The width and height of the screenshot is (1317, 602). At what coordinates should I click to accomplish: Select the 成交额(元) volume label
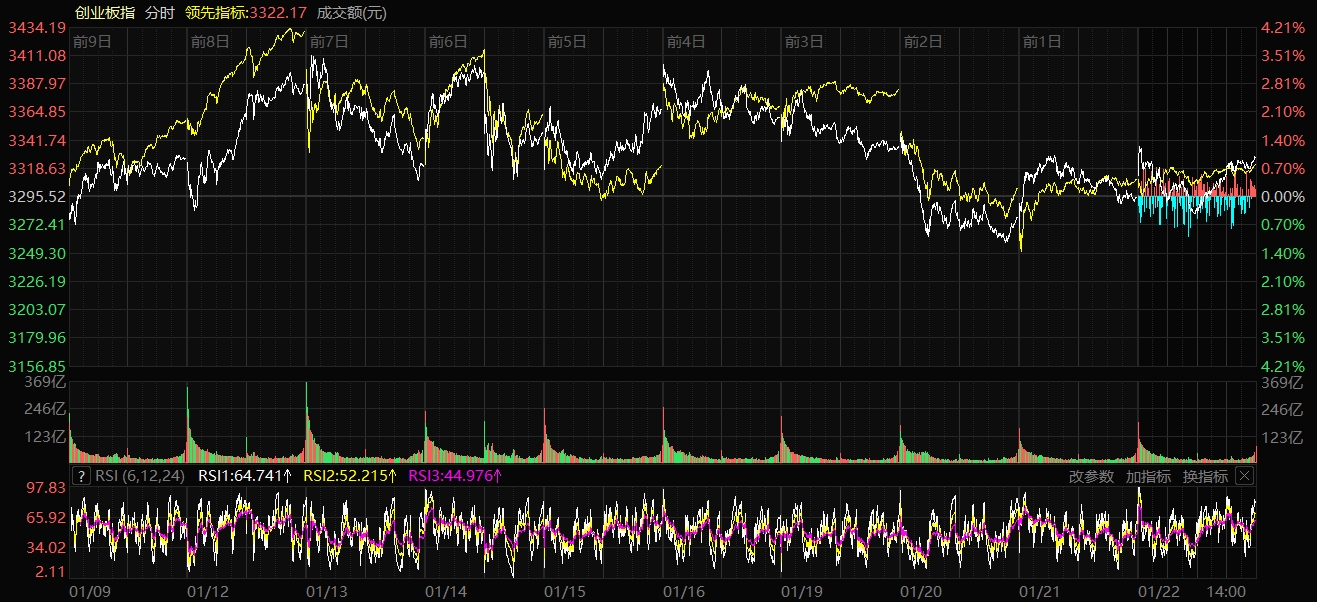point(351,13)
